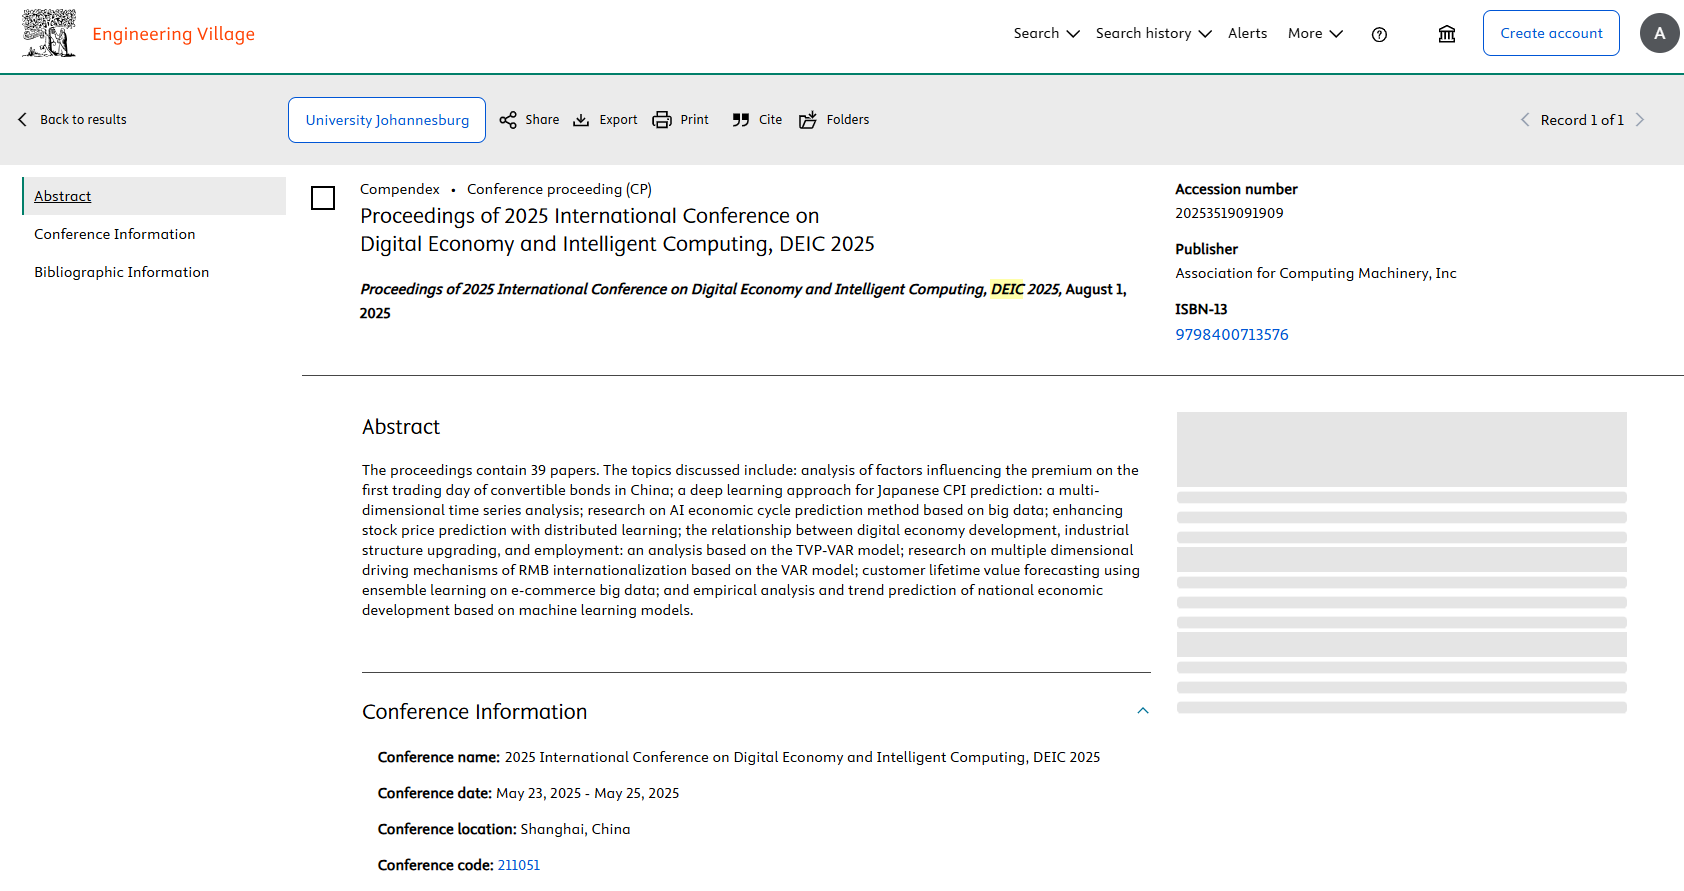Click the Share icon
Screen dimensions: 1684x891
pyautogui.click(x=508, y=120)
